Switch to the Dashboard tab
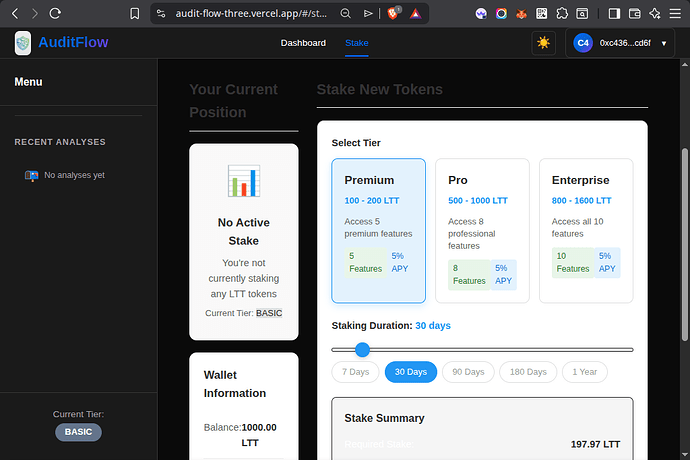 303,43
